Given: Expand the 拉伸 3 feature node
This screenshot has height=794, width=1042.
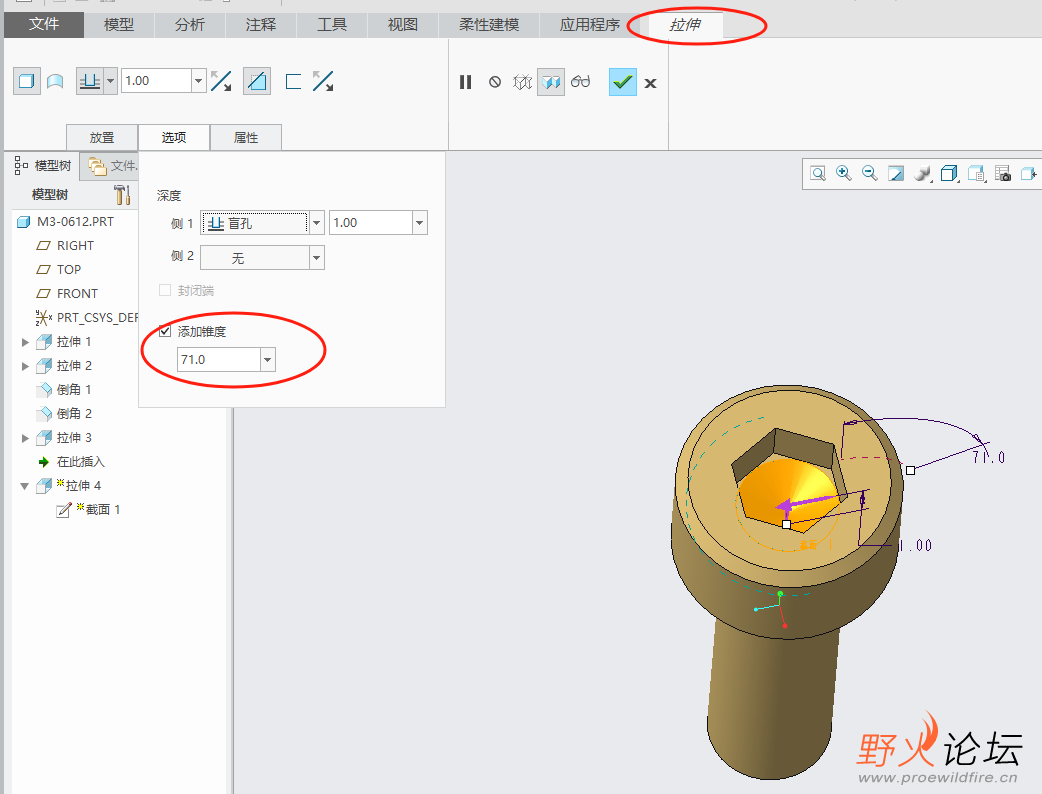Looking at the screenshot, I should click(x=25, y=438).
